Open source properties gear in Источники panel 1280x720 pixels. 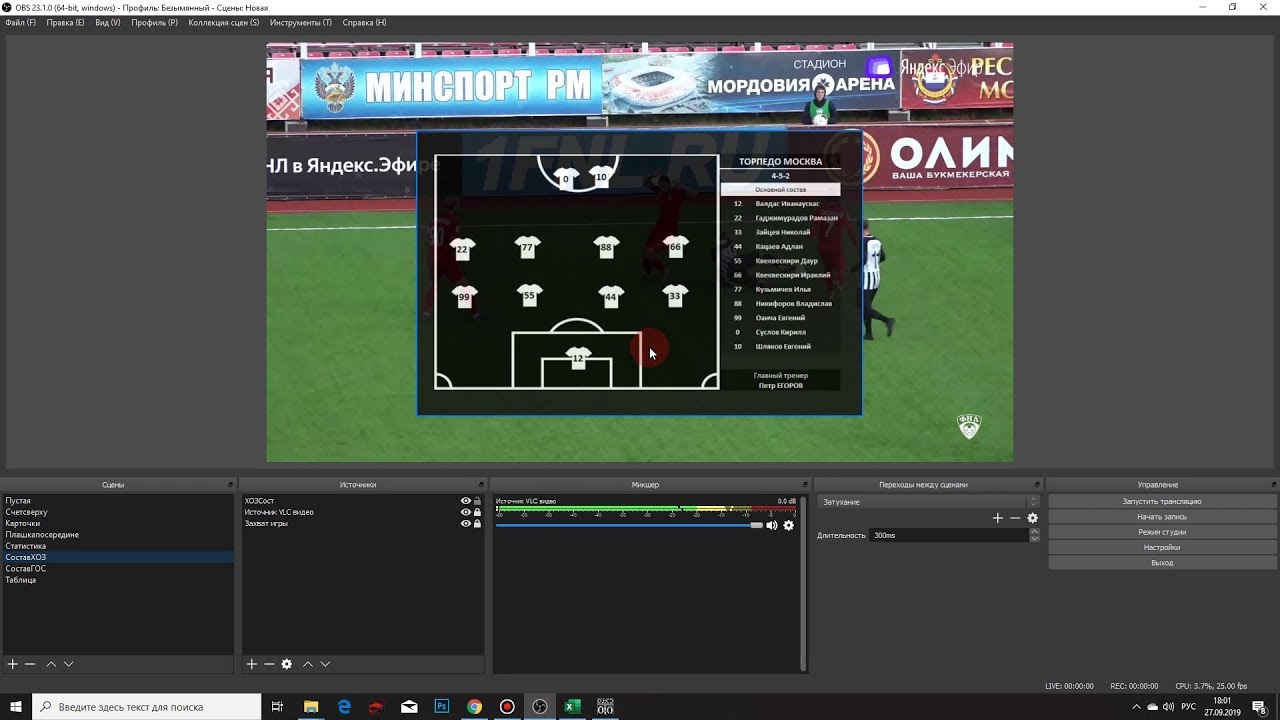coord(287,664)
